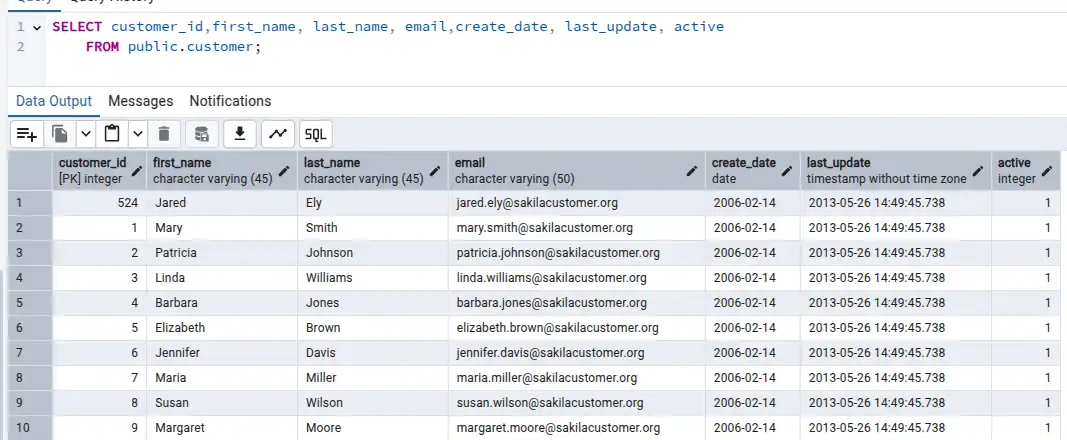Click the last name cell Ely
The width and height of the screenshot is (1067, 440).
[373, 203]
